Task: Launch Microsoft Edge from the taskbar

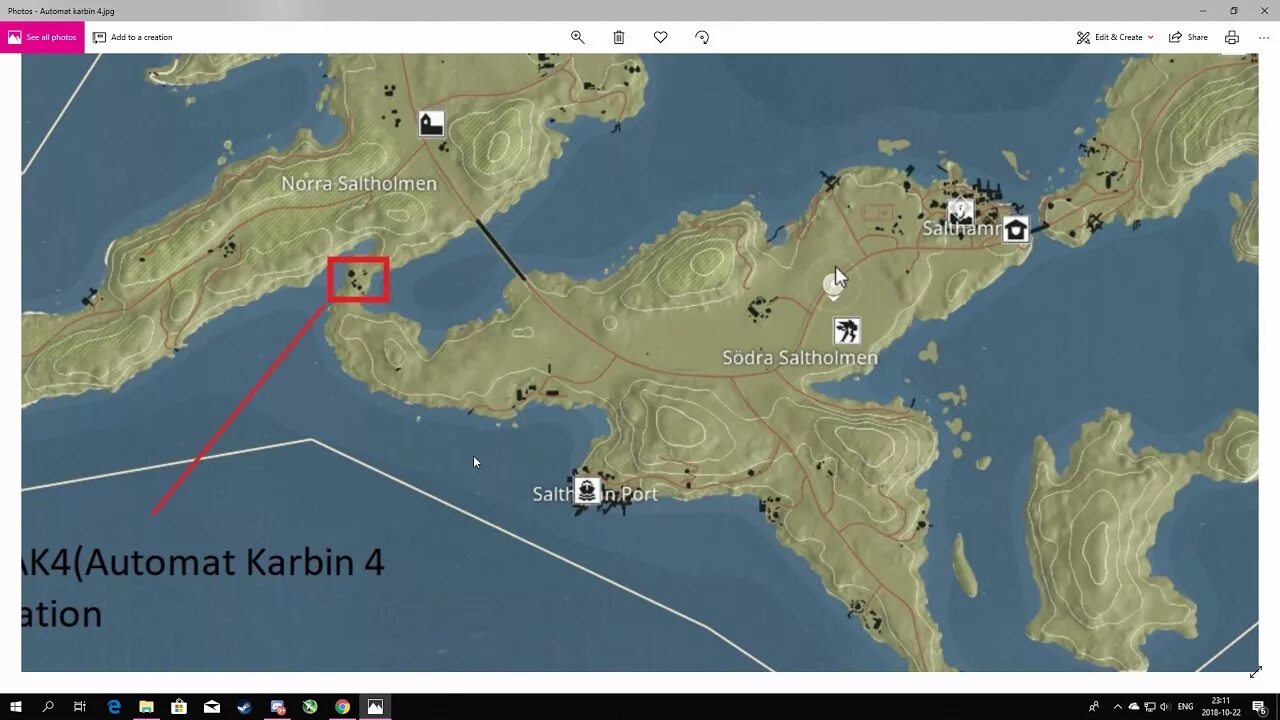Action: click(x=114, y=707)
